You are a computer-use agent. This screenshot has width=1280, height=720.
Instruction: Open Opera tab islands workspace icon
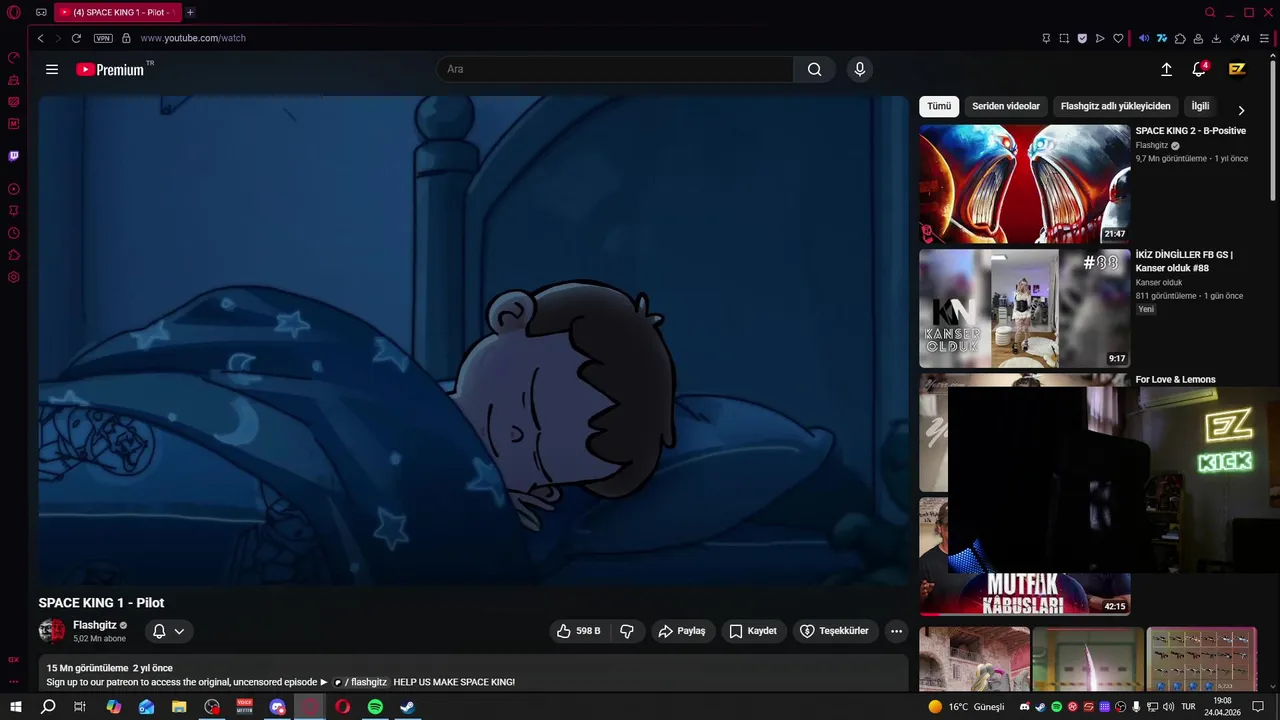[41, 12]
